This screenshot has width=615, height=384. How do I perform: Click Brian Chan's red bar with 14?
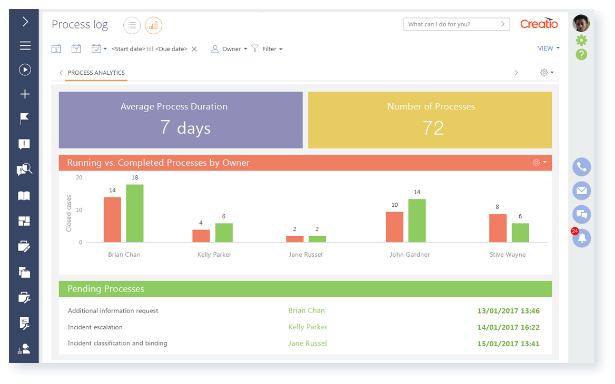coord(113,220)
